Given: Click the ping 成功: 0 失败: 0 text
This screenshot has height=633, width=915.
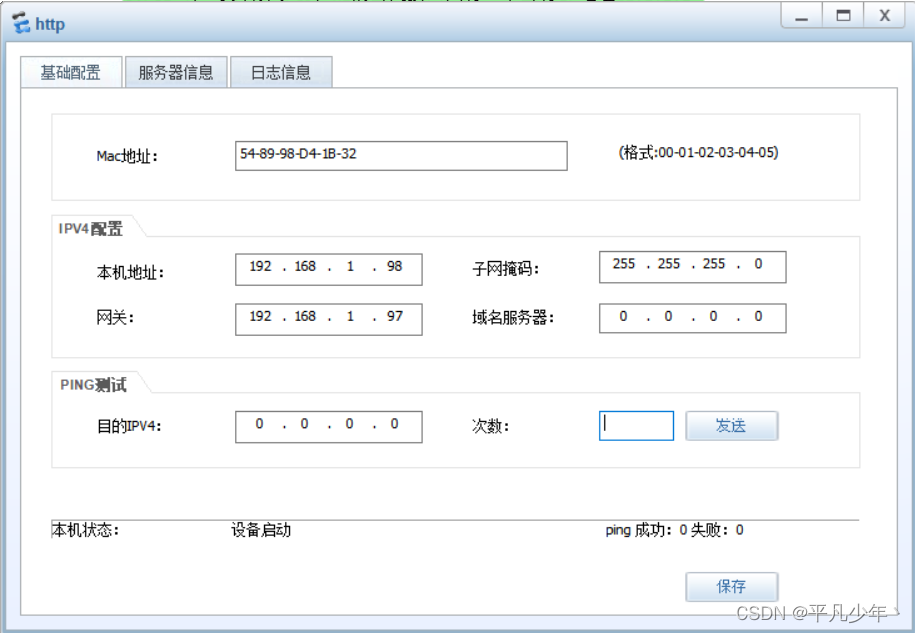Looking at the screenshot, I should point(674,530).
